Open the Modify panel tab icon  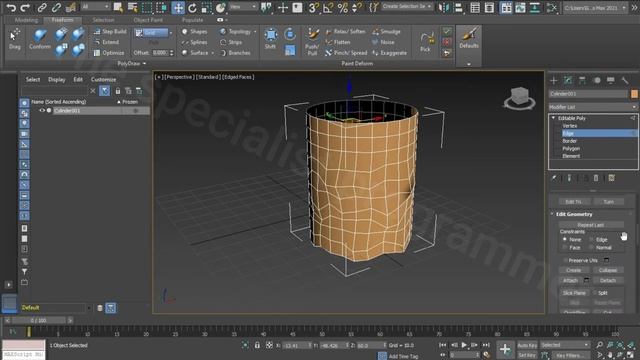click(x=568, y=80)
